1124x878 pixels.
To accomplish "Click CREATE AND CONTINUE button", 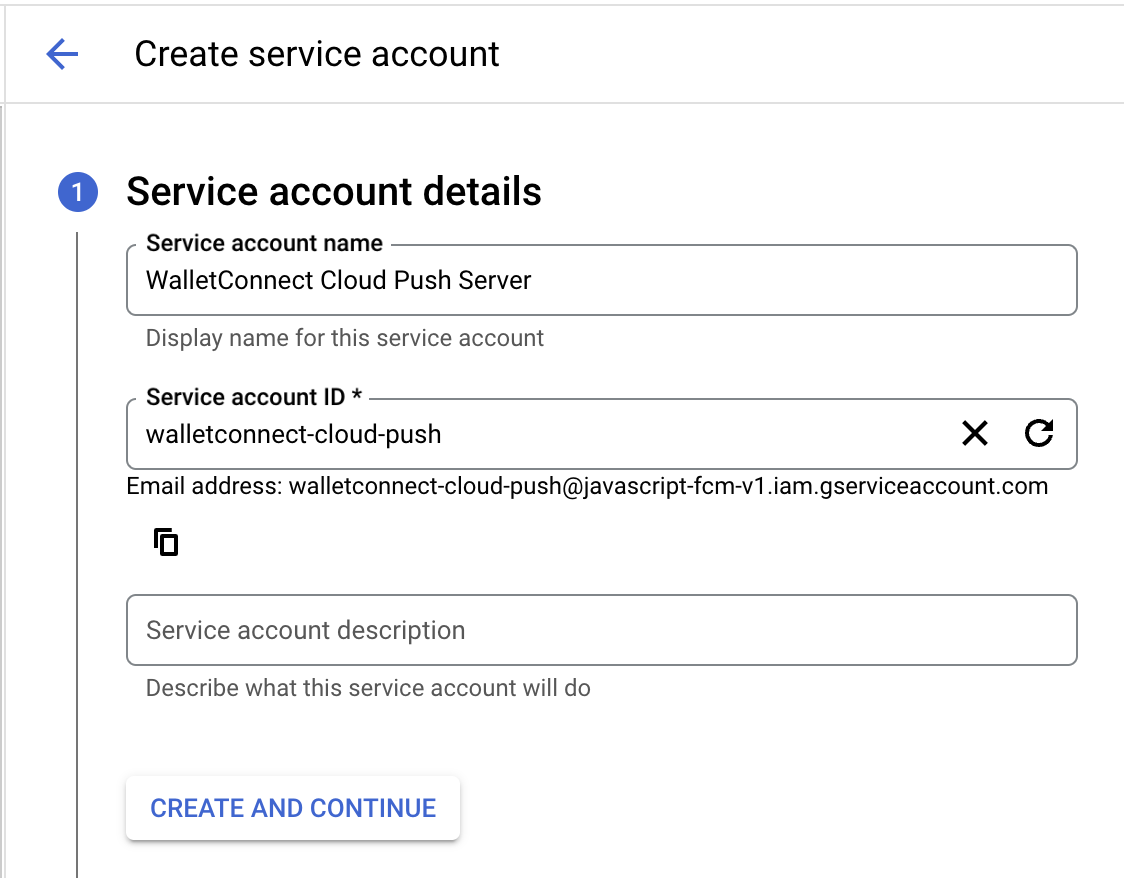I will click(292, 808).
